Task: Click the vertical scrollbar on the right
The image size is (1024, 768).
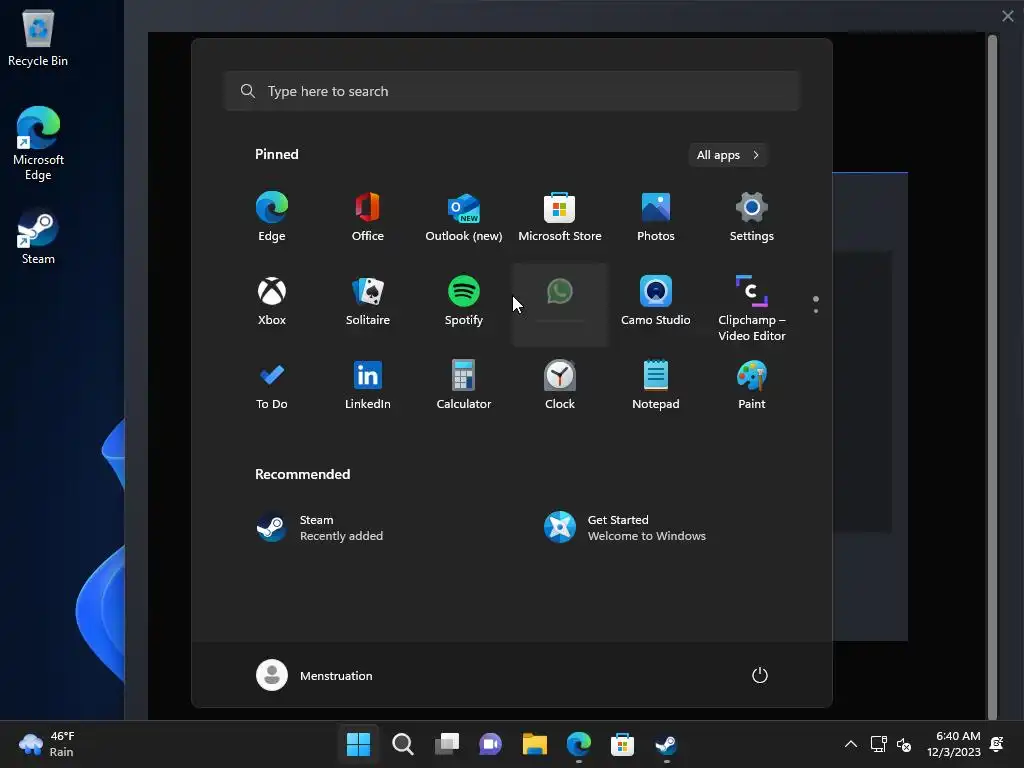Action: click(x=992, y=376)
